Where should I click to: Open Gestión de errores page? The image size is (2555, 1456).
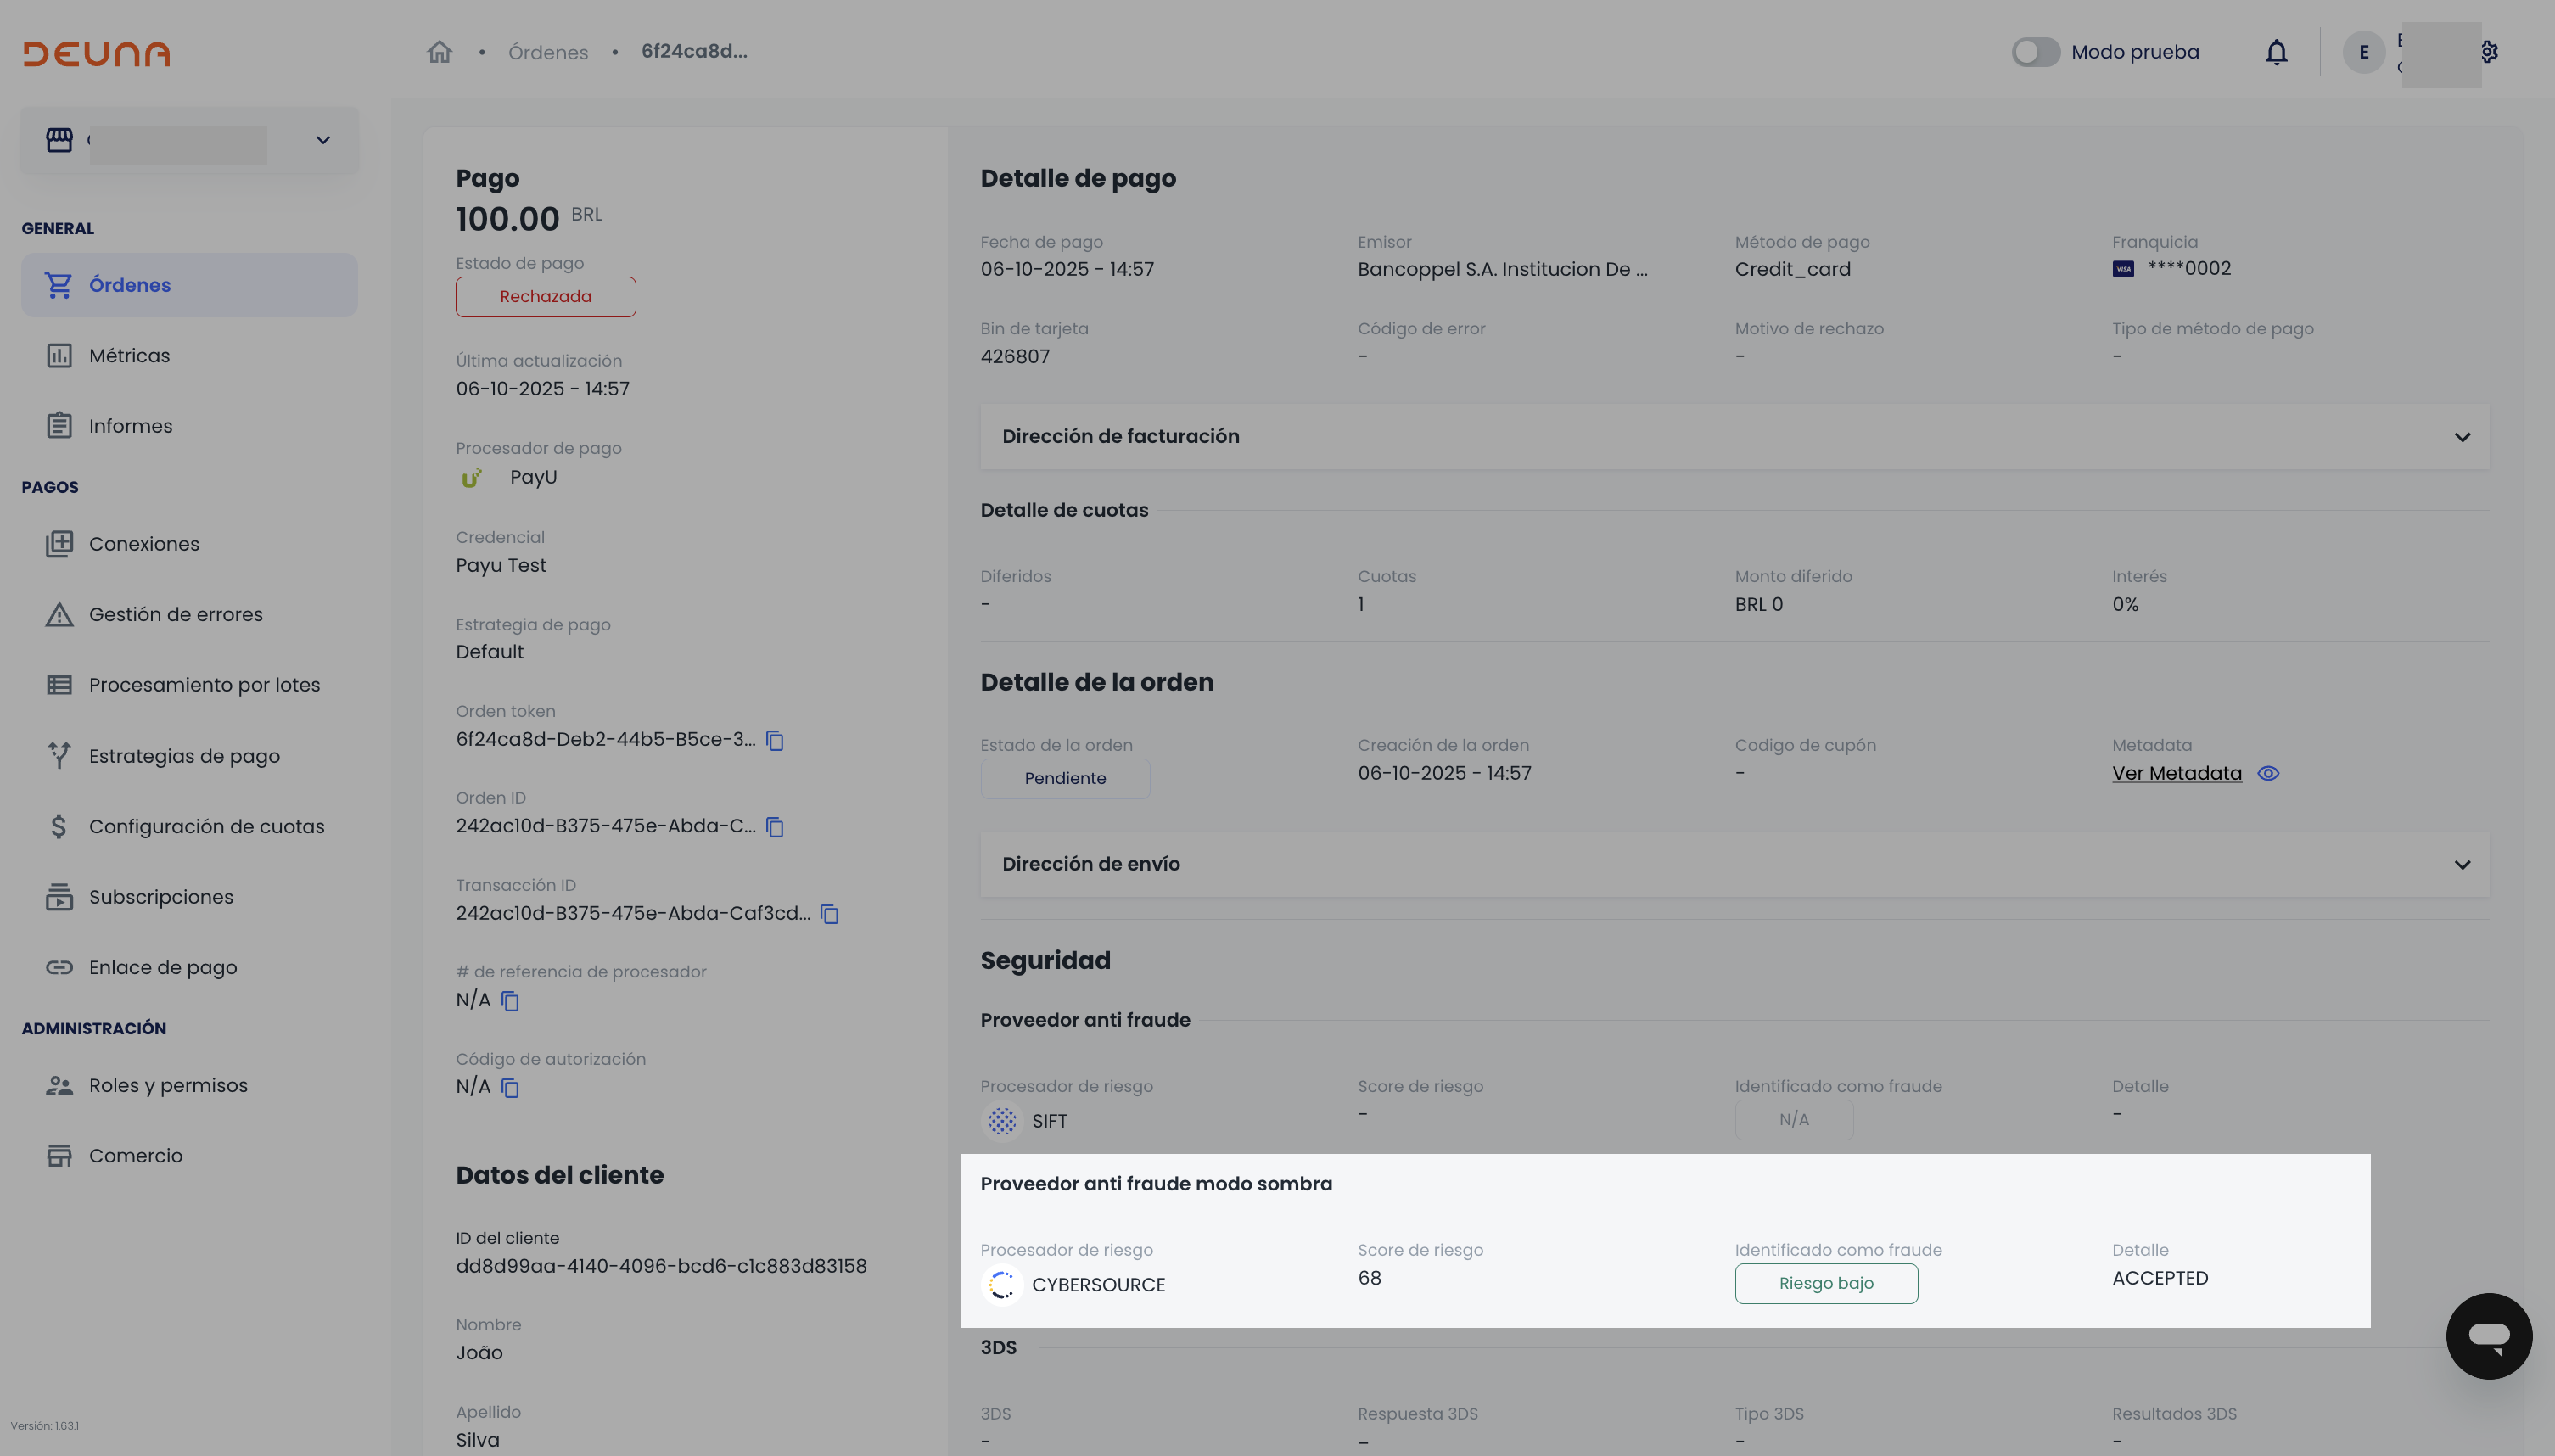click(x=175, y=615)
